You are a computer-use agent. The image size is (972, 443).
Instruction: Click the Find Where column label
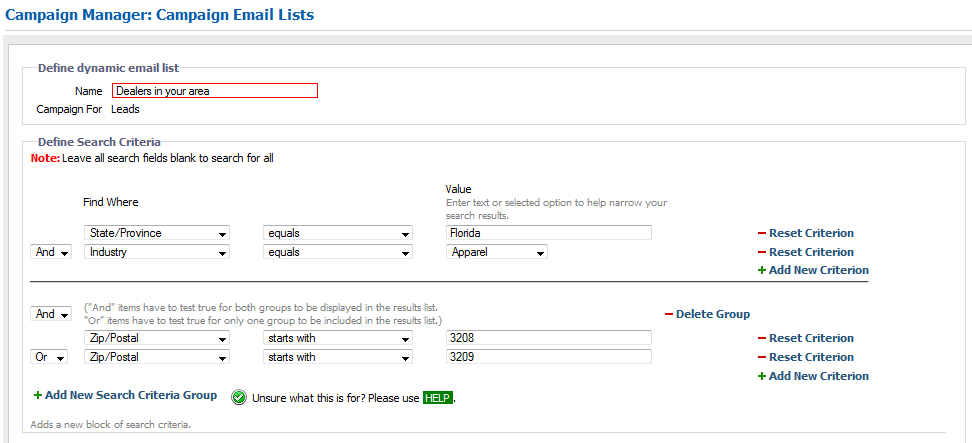click(111, 202)
